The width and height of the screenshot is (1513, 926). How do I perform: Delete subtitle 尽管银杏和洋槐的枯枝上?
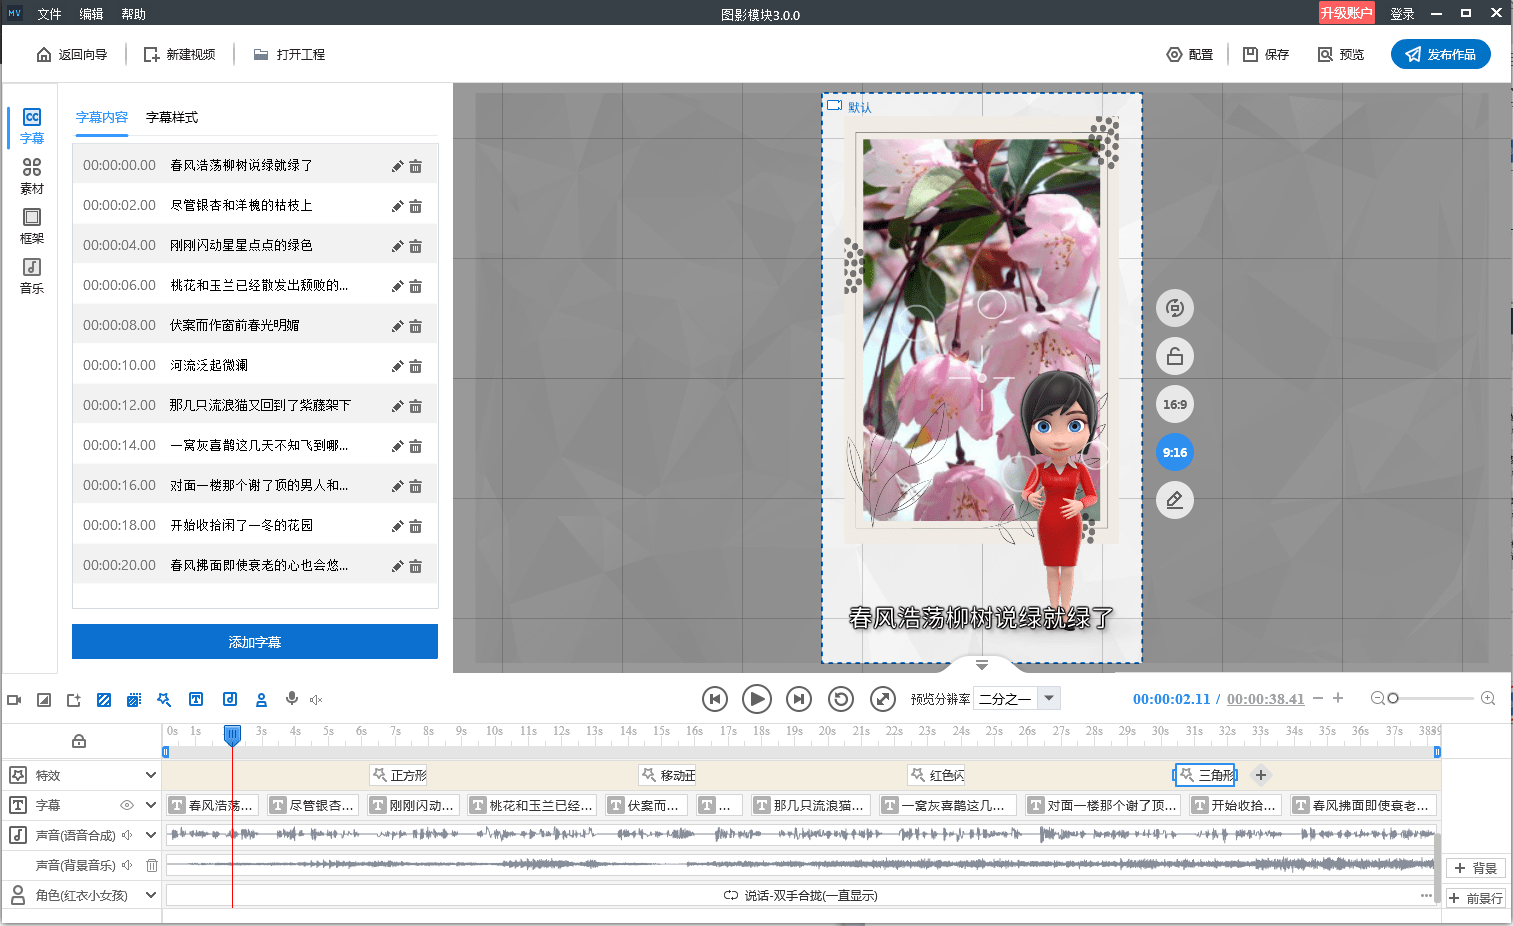coord(415,206)
